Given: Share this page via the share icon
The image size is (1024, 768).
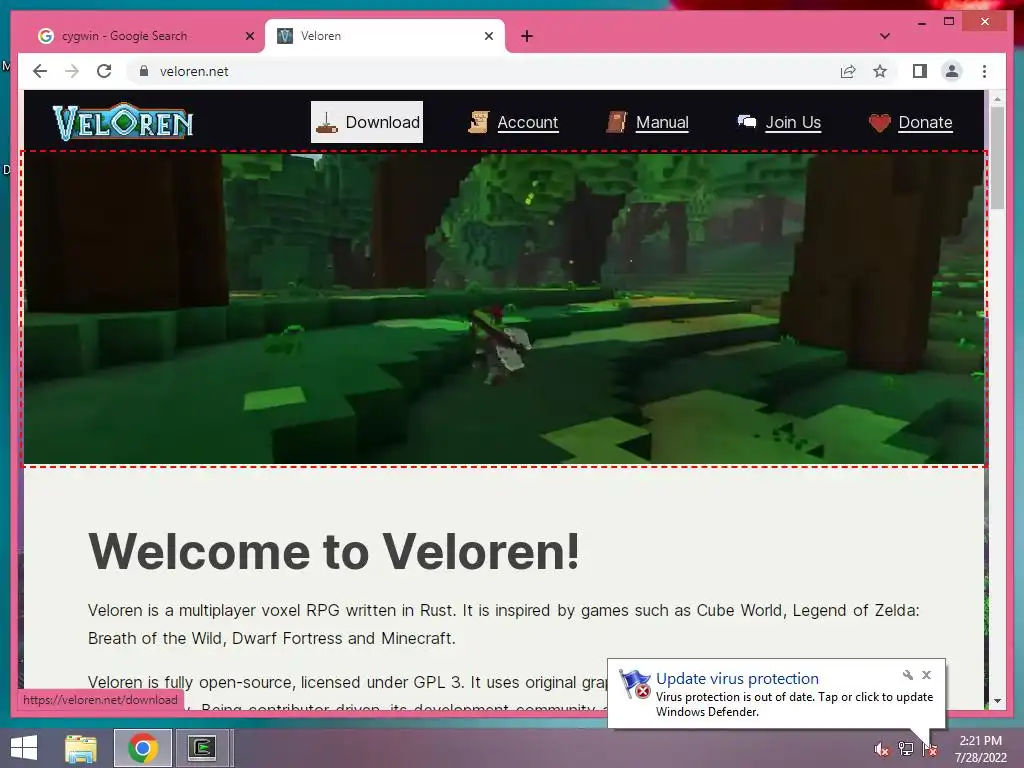Looking at the screenshot, I should (848, 71).
